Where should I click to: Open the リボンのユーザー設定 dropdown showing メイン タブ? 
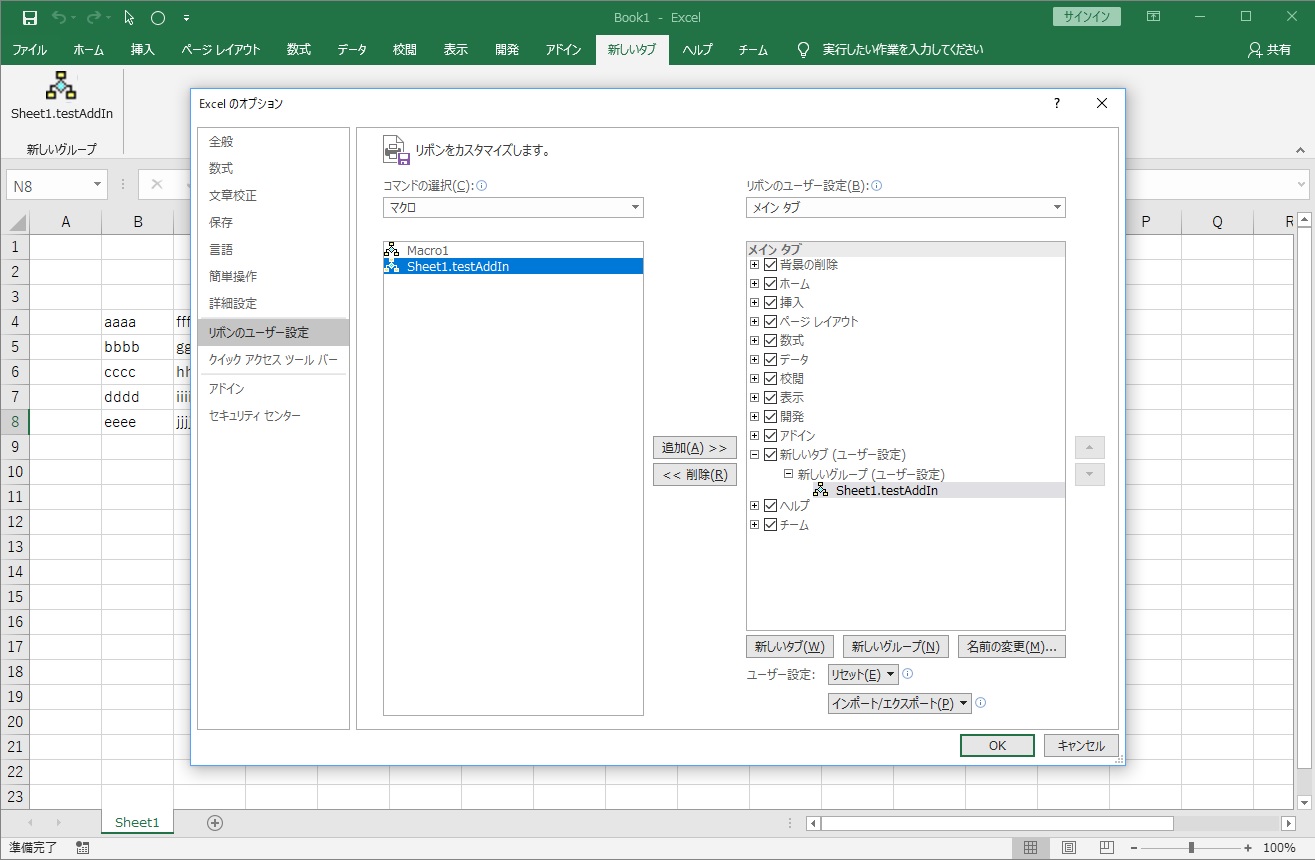click(906, 207)
